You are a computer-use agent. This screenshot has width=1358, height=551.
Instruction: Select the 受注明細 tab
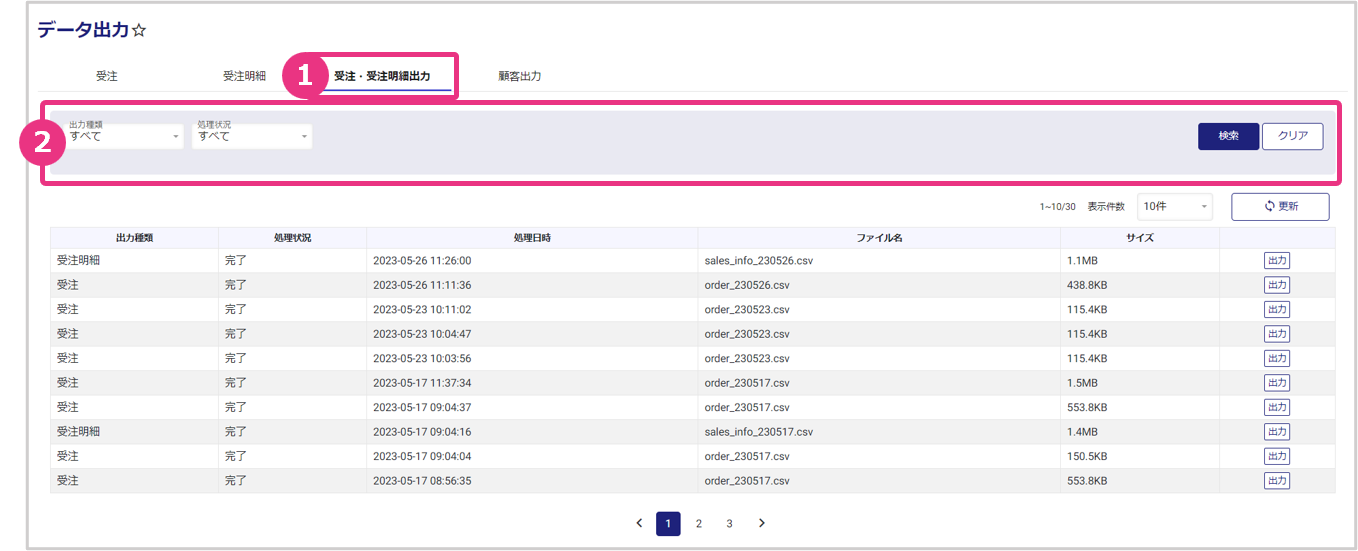(244, 76)
